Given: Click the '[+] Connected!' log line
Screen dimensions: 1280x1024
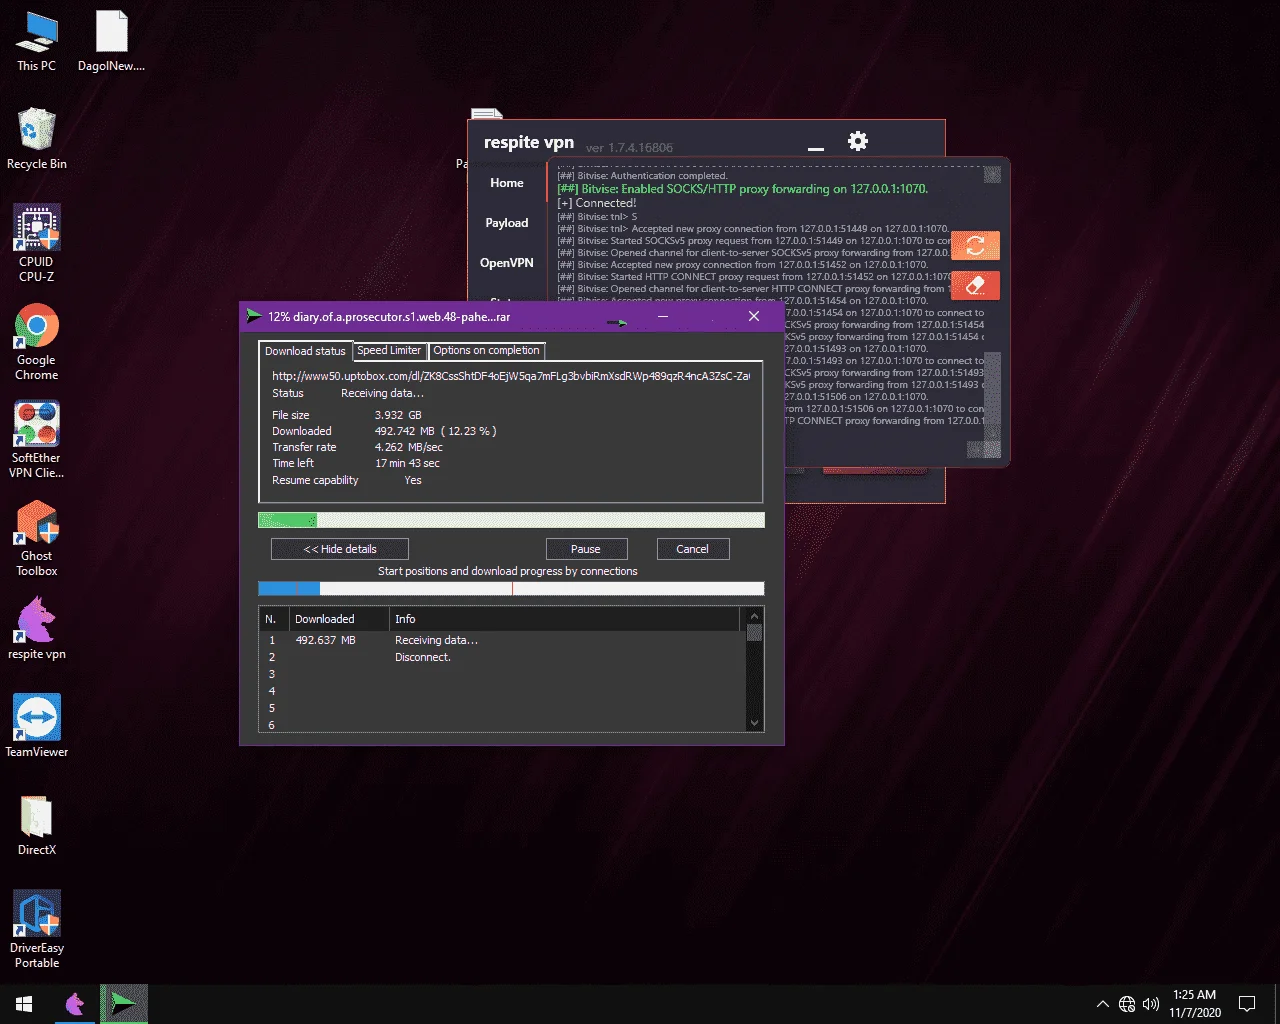Looking at the screenshot, I should [596, 203].
